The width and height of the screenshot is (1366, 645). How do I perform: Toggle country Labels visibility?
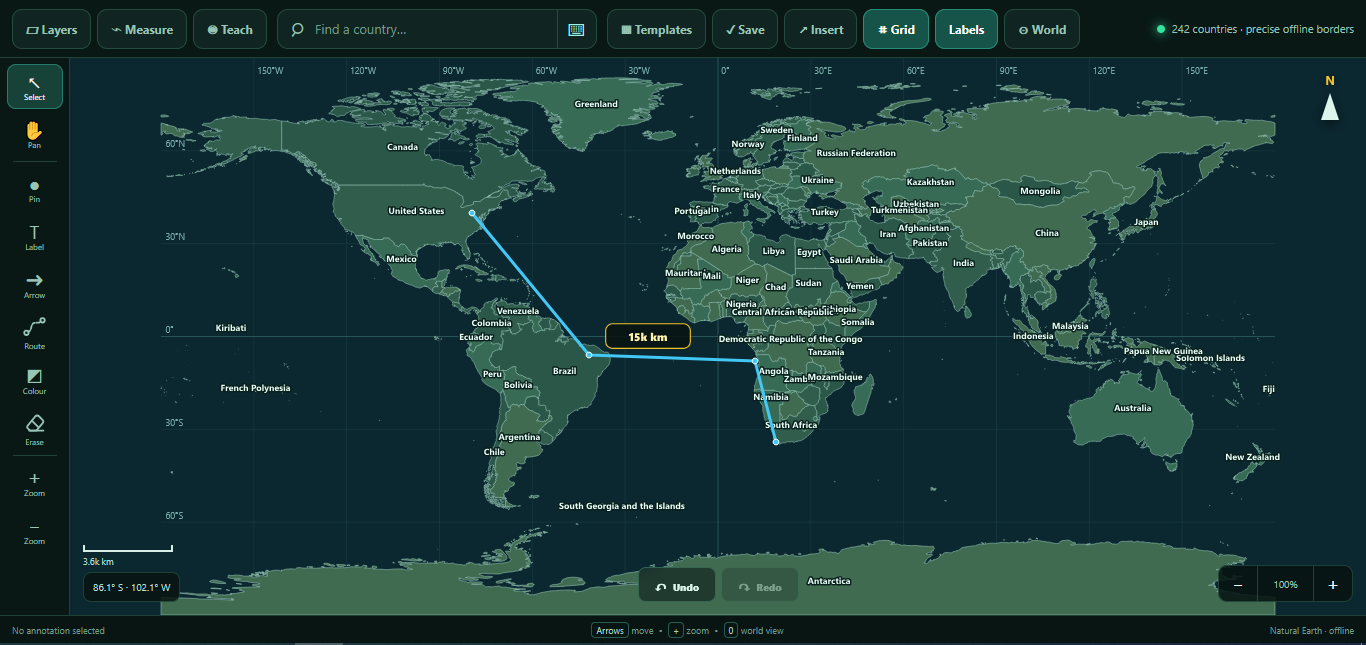pyautogui.click(x=966, y=30)
